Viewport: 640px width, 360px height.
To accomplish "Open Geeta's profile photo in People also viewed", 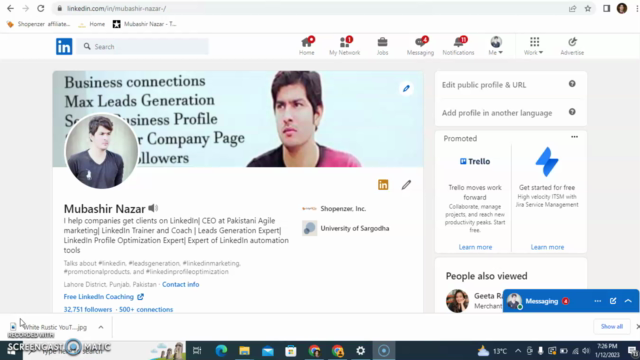I will pos(457,301).
